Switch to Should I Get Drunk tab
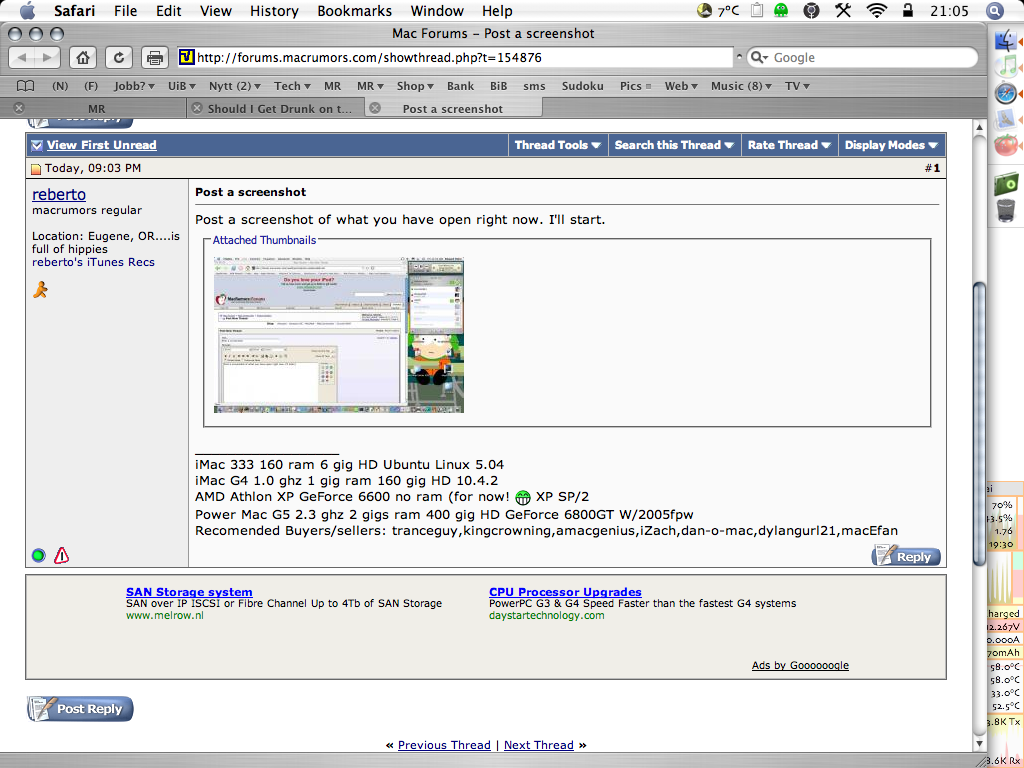This screenshot has height=768, width=1024. [280, 108]
